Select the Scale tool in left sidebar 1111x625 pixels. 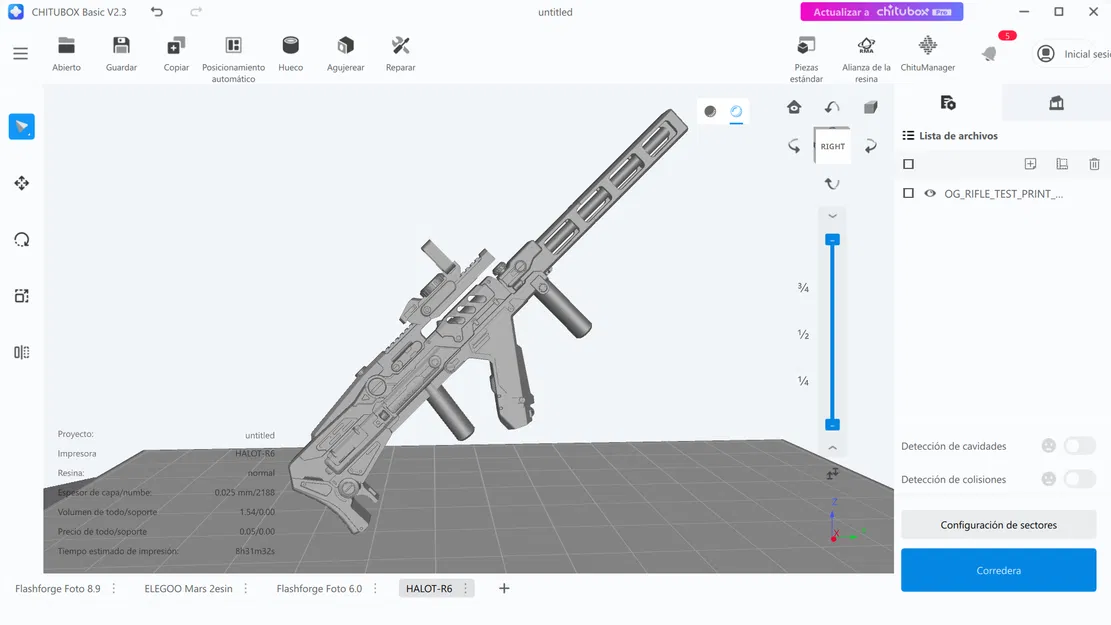21,295
